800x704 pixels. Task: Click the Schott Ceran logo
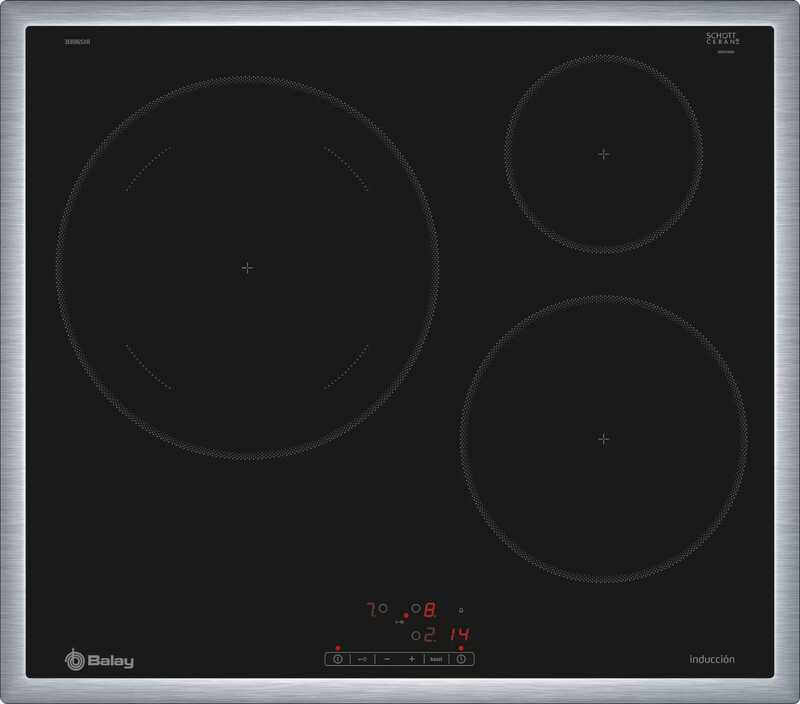tap(722, 39)
